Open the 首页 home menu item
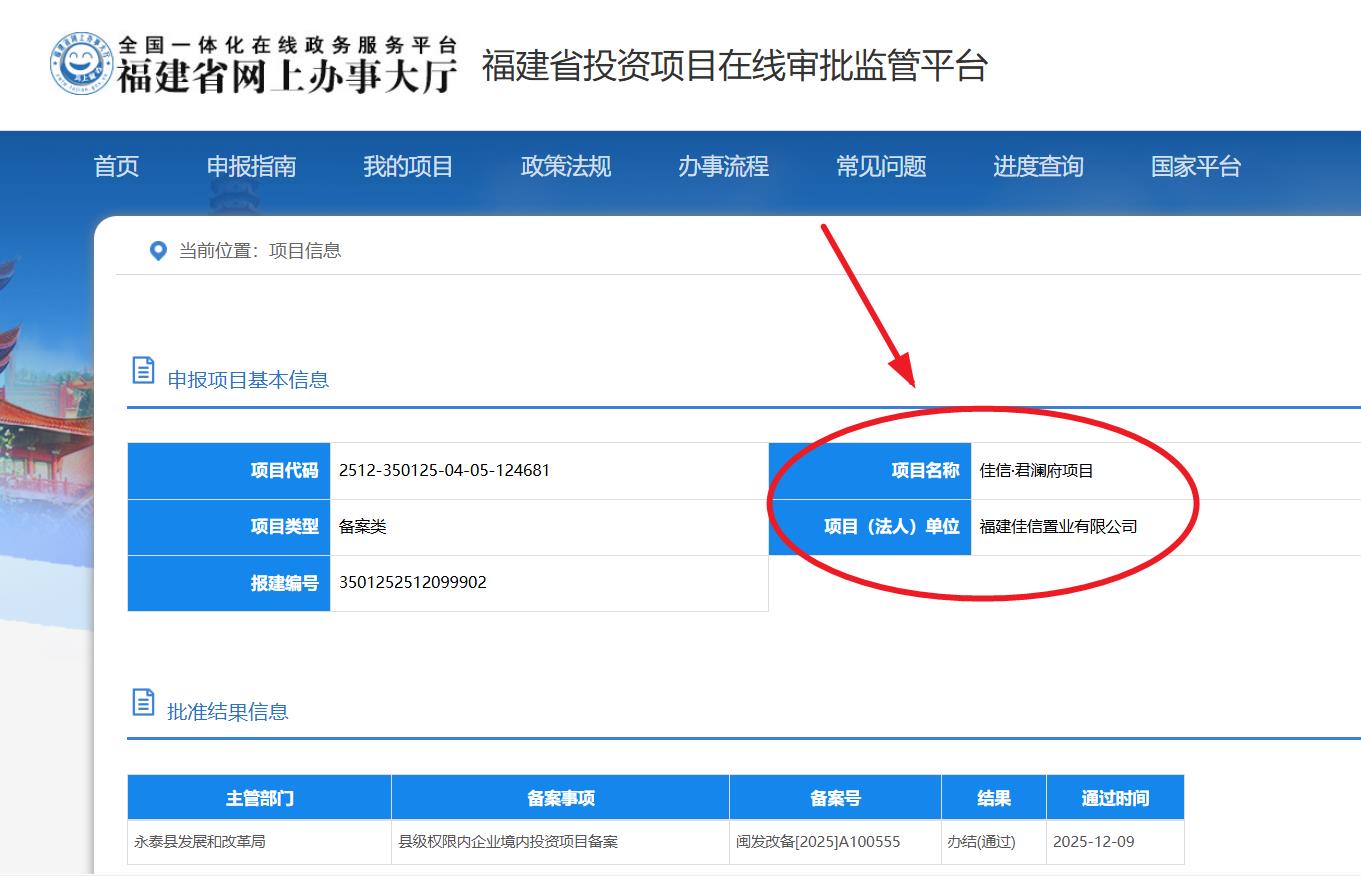This screenshot has height=876, width=1361. click(116, 166)
